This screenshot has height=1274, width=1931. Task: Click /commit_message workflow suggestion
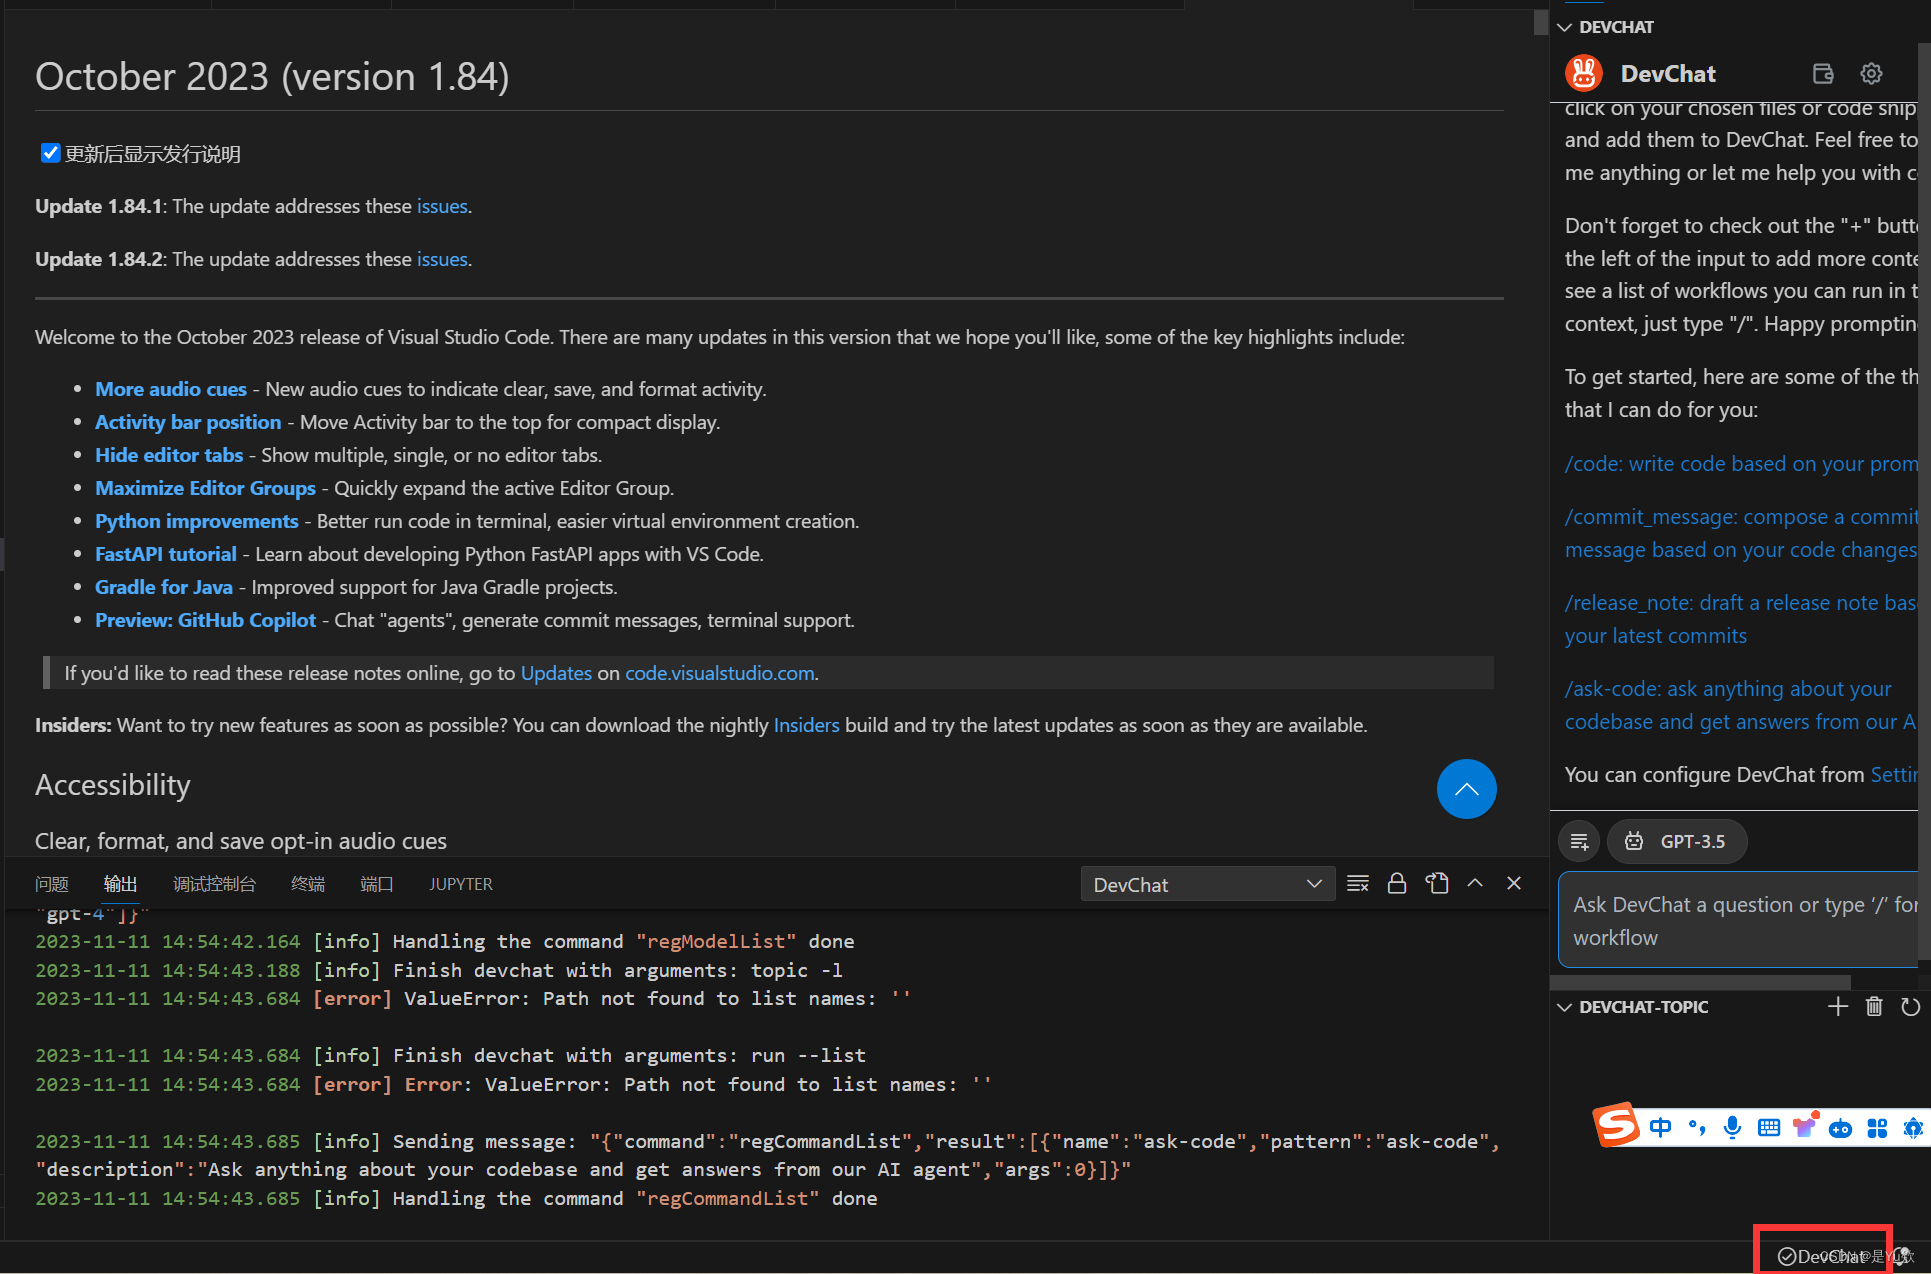coord(1741,533)
